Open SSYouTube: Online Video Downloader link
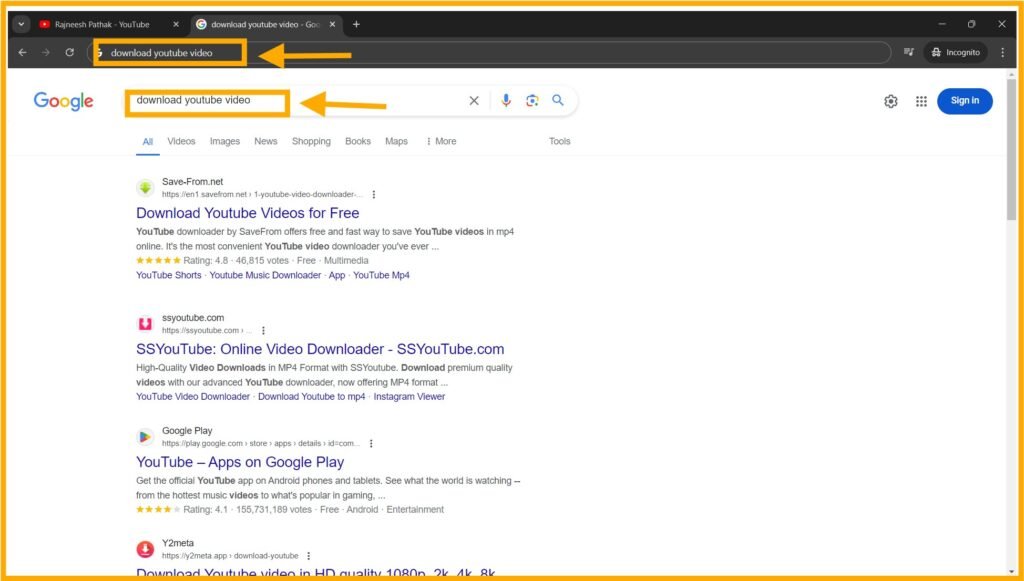 click(320, 349)
